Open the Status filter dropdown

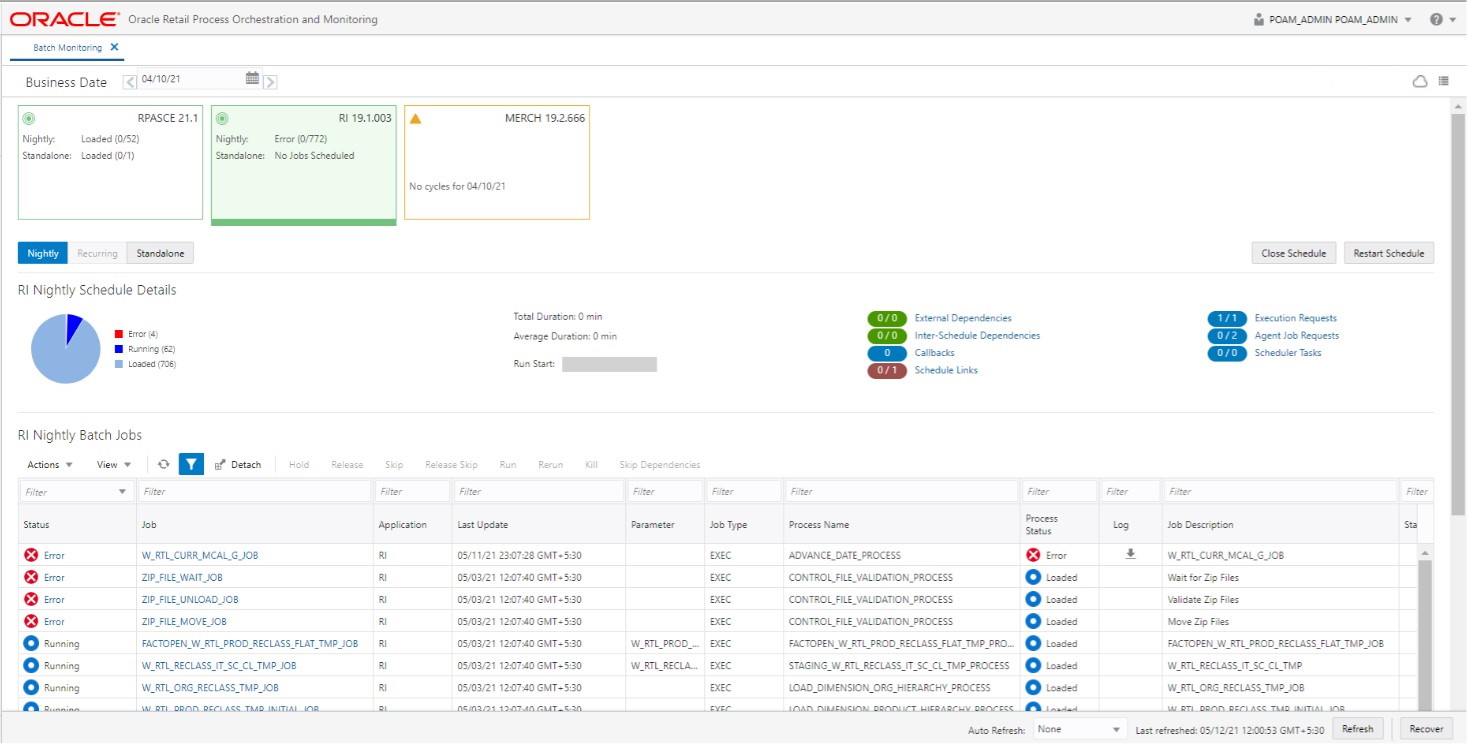pos(122,492)
